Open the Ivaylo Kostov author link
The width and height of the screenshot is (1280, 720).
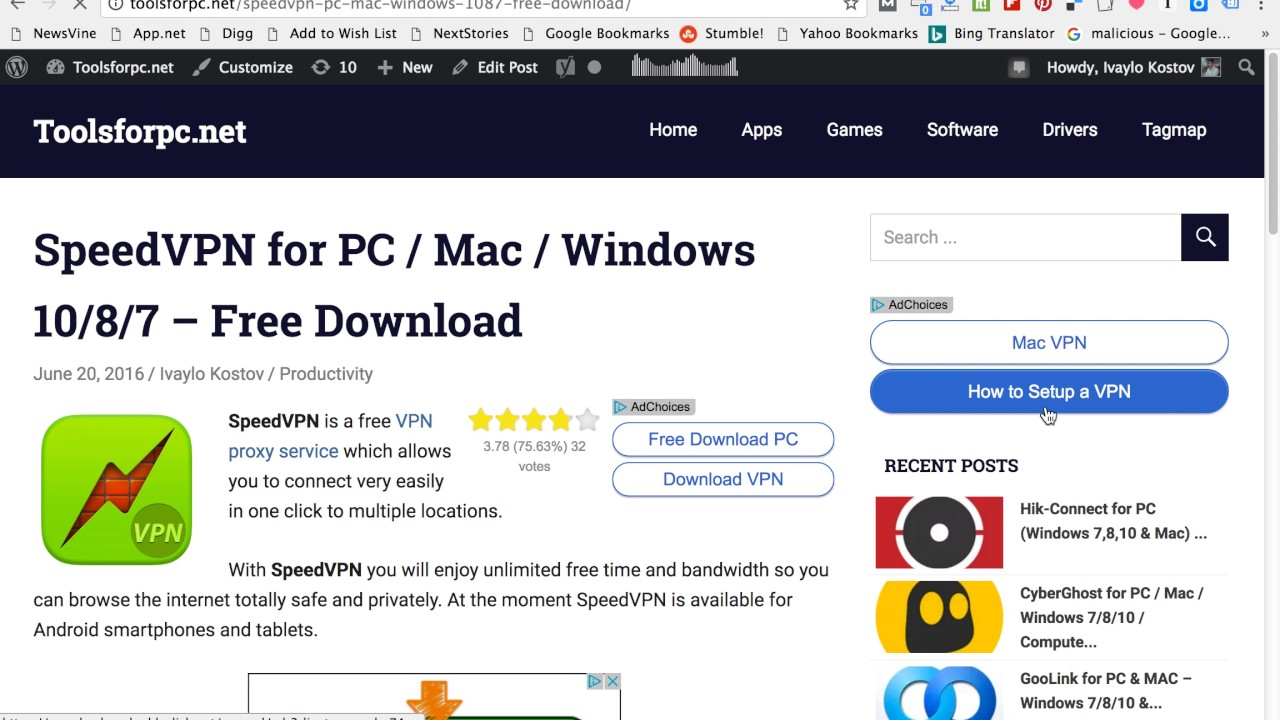[x=211, y=374]
